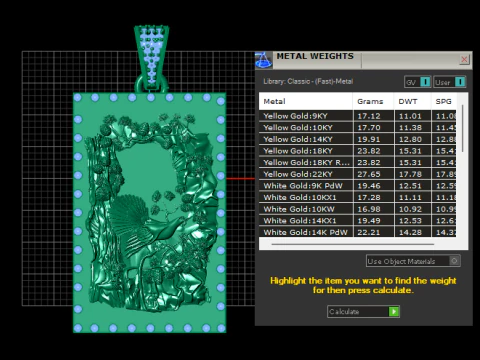
Task: Select the White Gold:14KX1 row
Action: [x=357, y=221]
